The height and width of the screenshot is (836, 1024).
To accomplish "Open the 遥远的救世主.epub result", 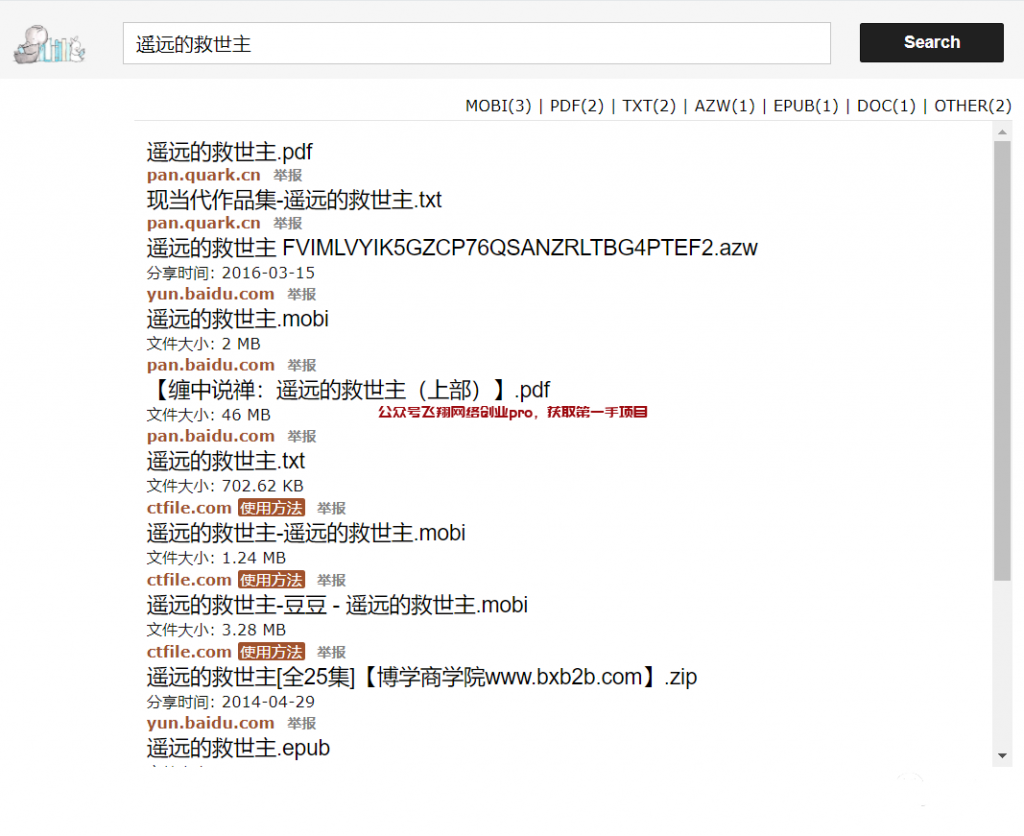I will click(238, 748).
